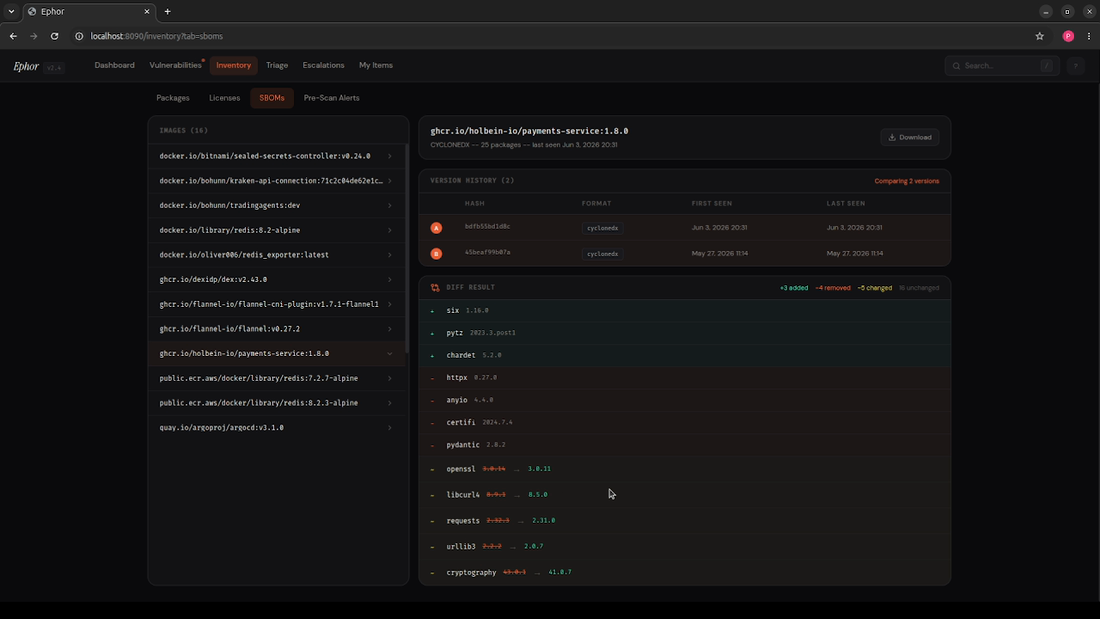Open a new browser tab
This screenshot has height=619, width=1100.
167,11
